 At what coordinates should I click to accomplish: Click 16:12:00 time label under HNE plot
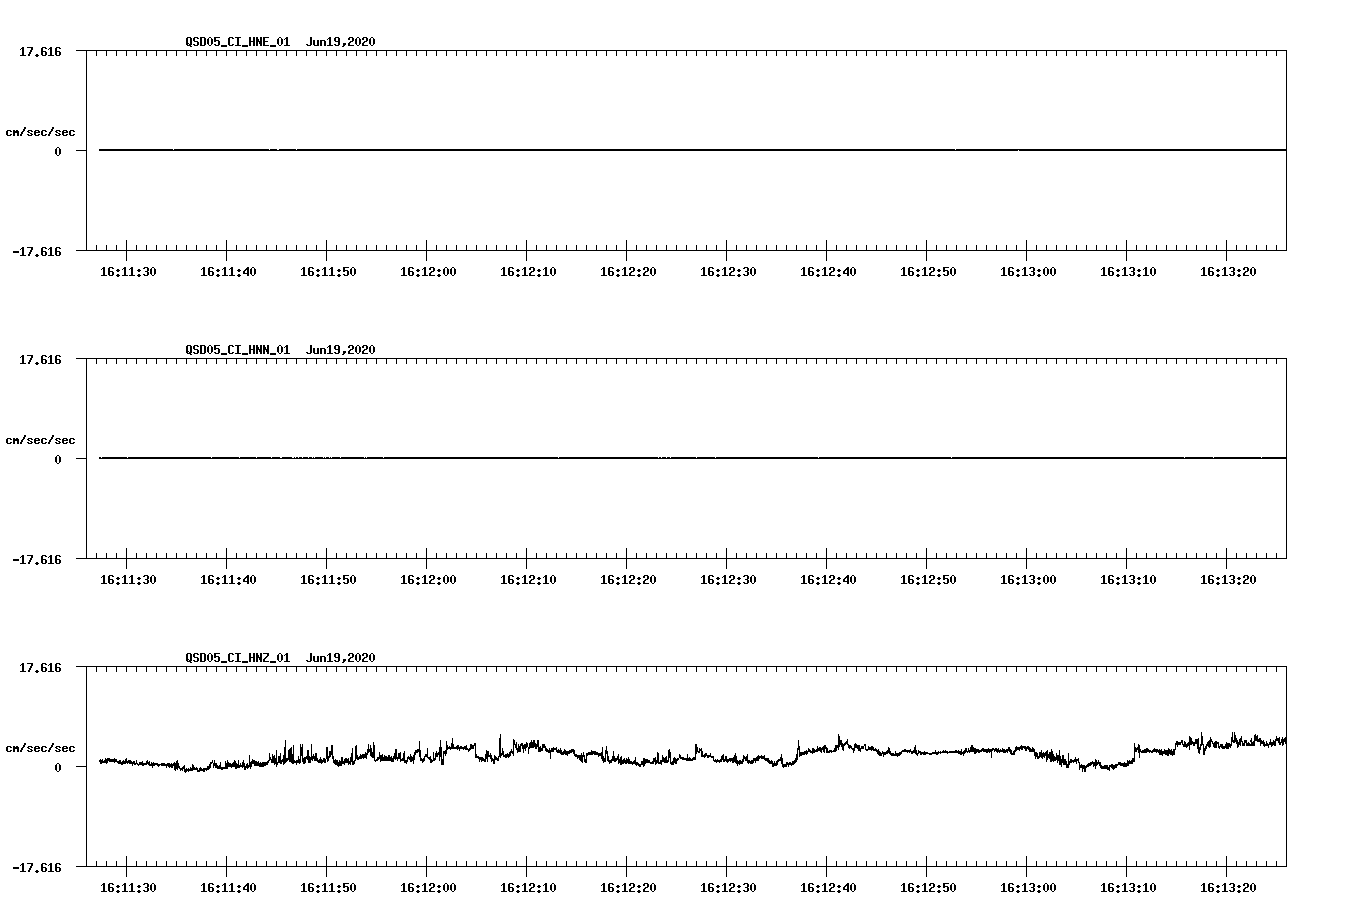428,272
